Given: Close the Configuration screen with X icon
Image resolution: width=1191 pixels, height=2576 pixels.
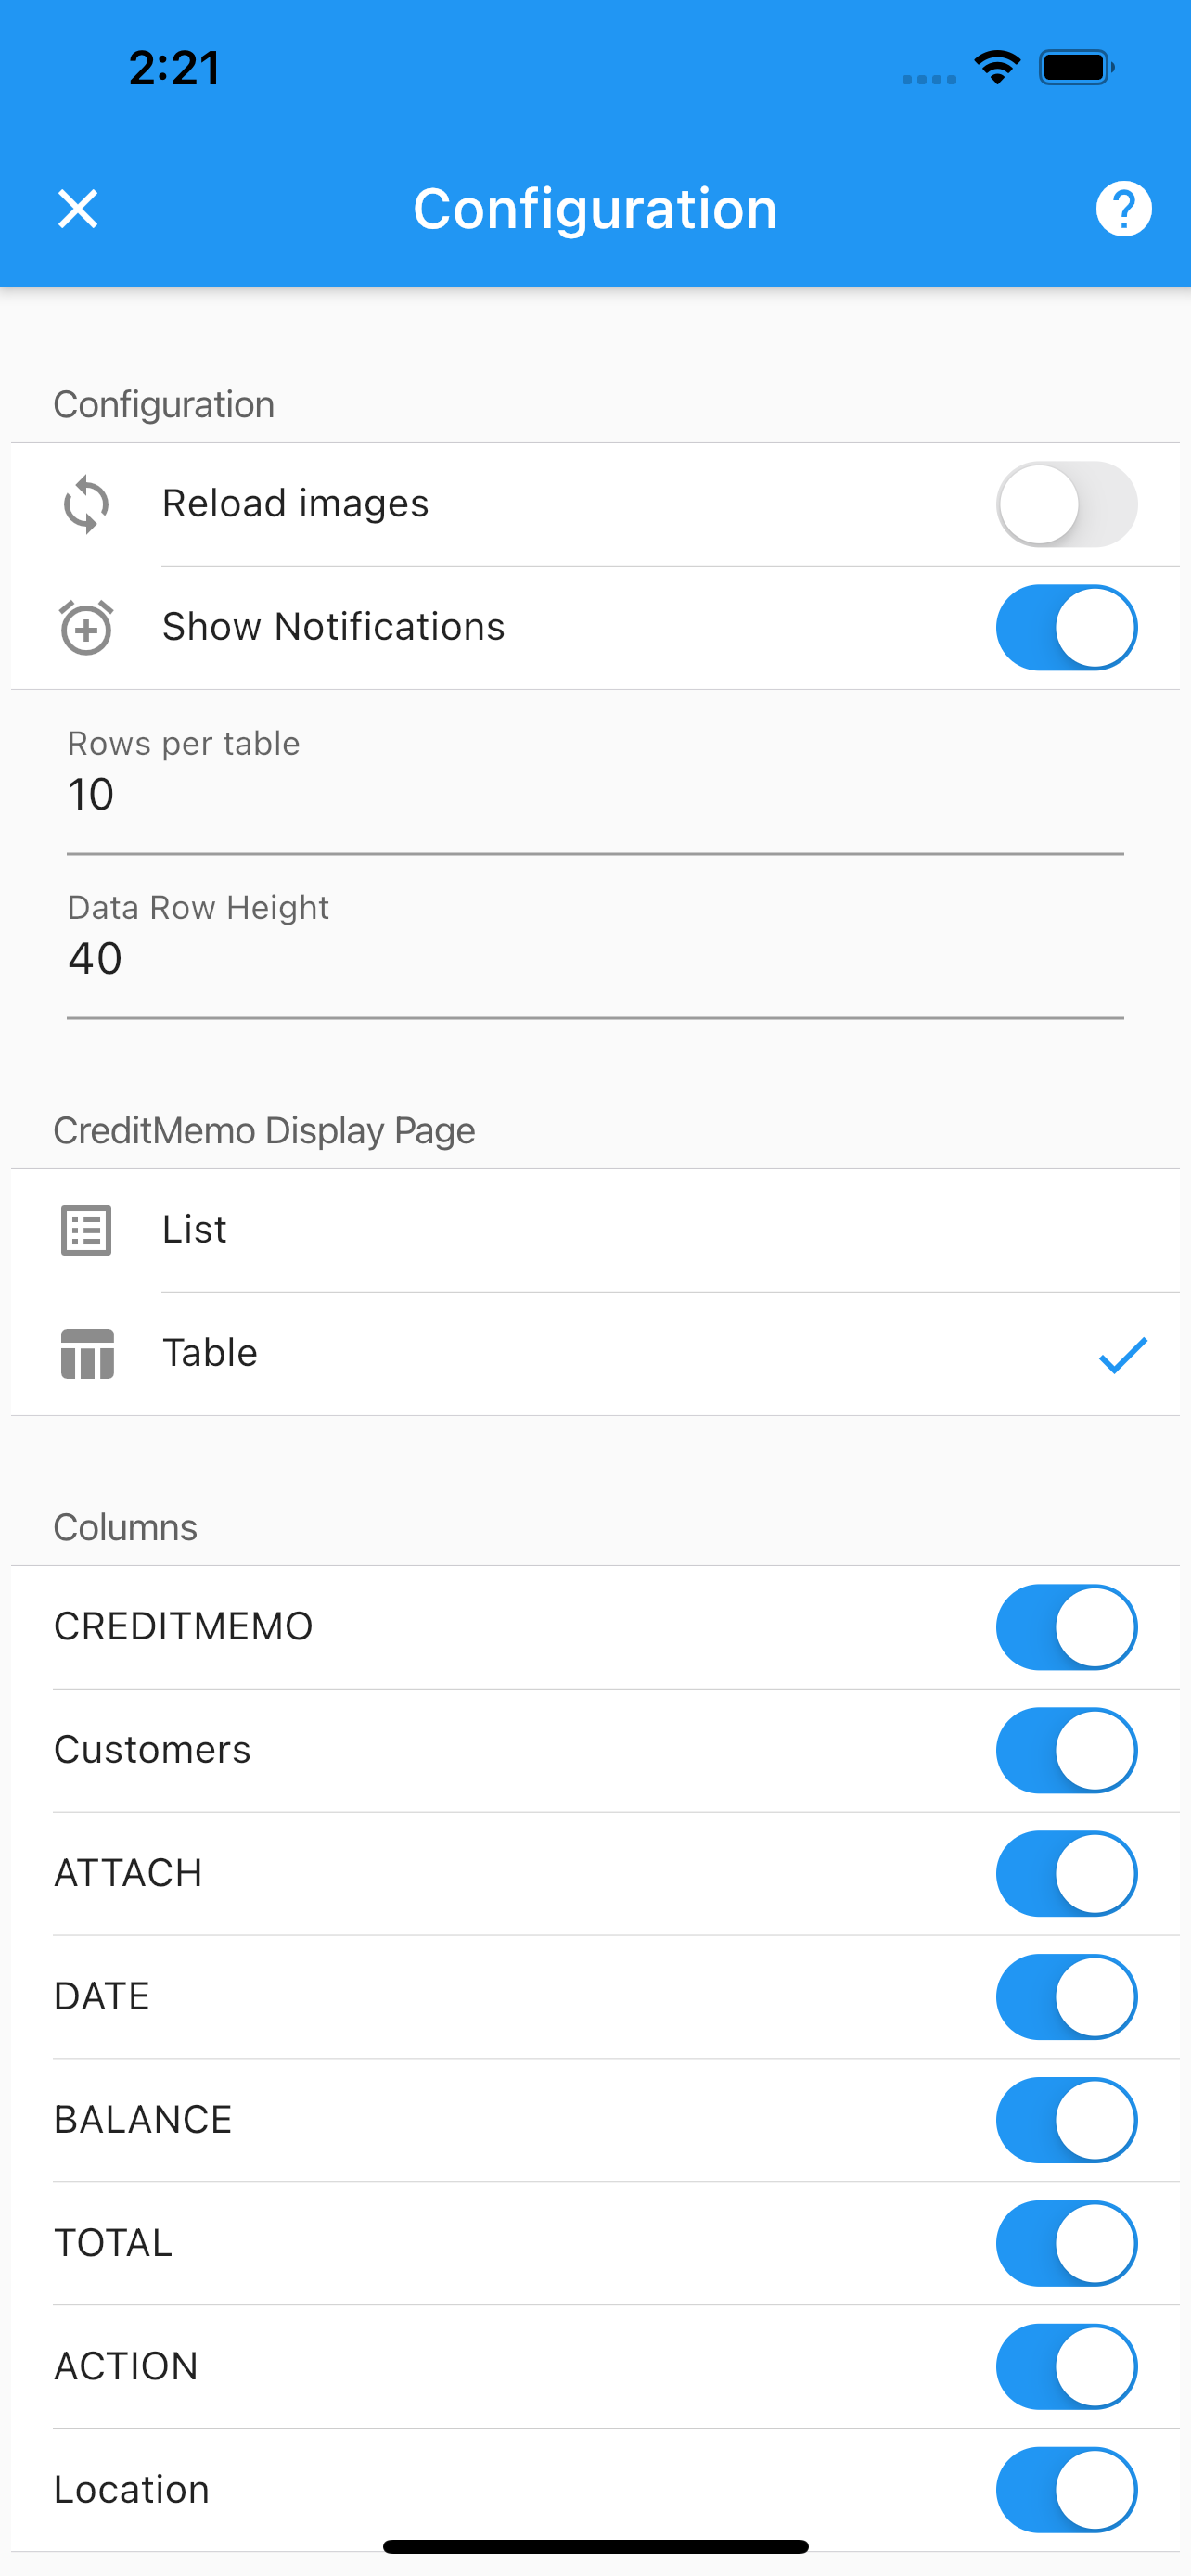Looking at the screenshot, I should click(78, 209).
